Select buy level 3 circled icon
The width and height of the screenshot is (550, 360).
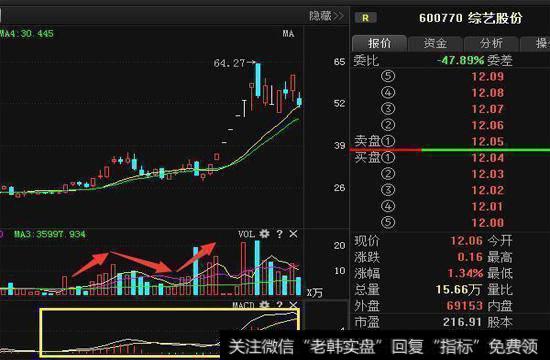(x=388, y=190)
